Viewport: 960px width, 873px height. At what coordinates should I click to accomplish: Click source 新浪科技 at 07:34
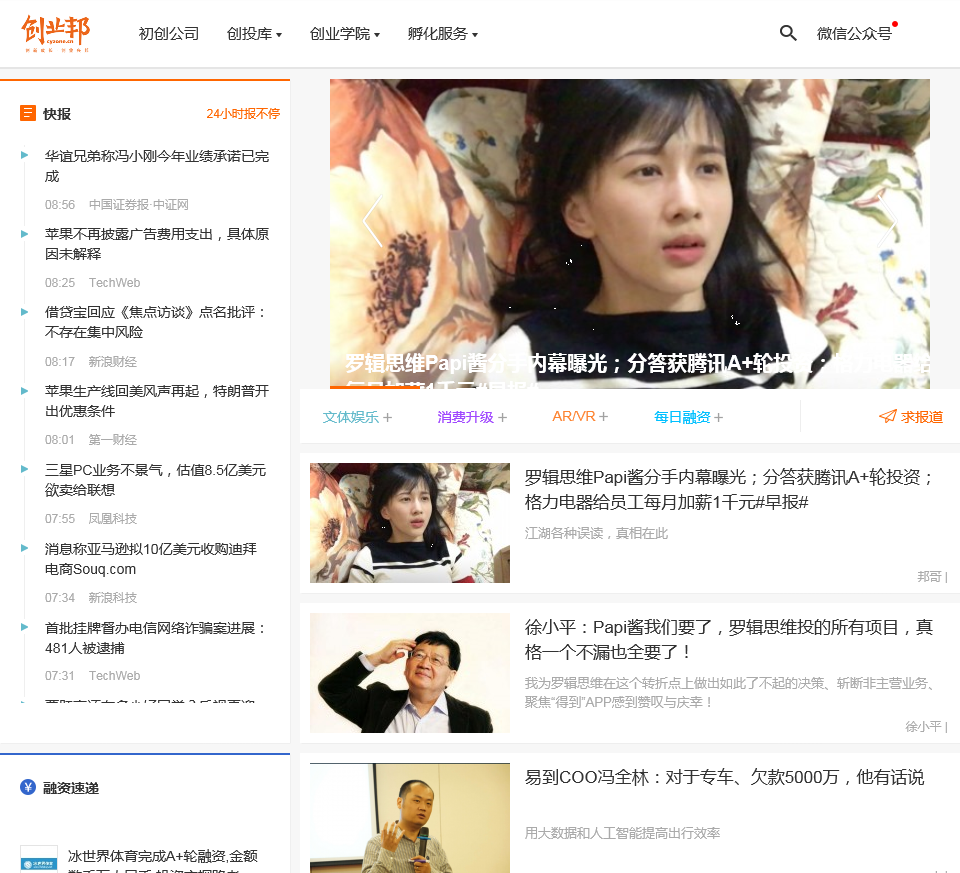pos(113,598)
